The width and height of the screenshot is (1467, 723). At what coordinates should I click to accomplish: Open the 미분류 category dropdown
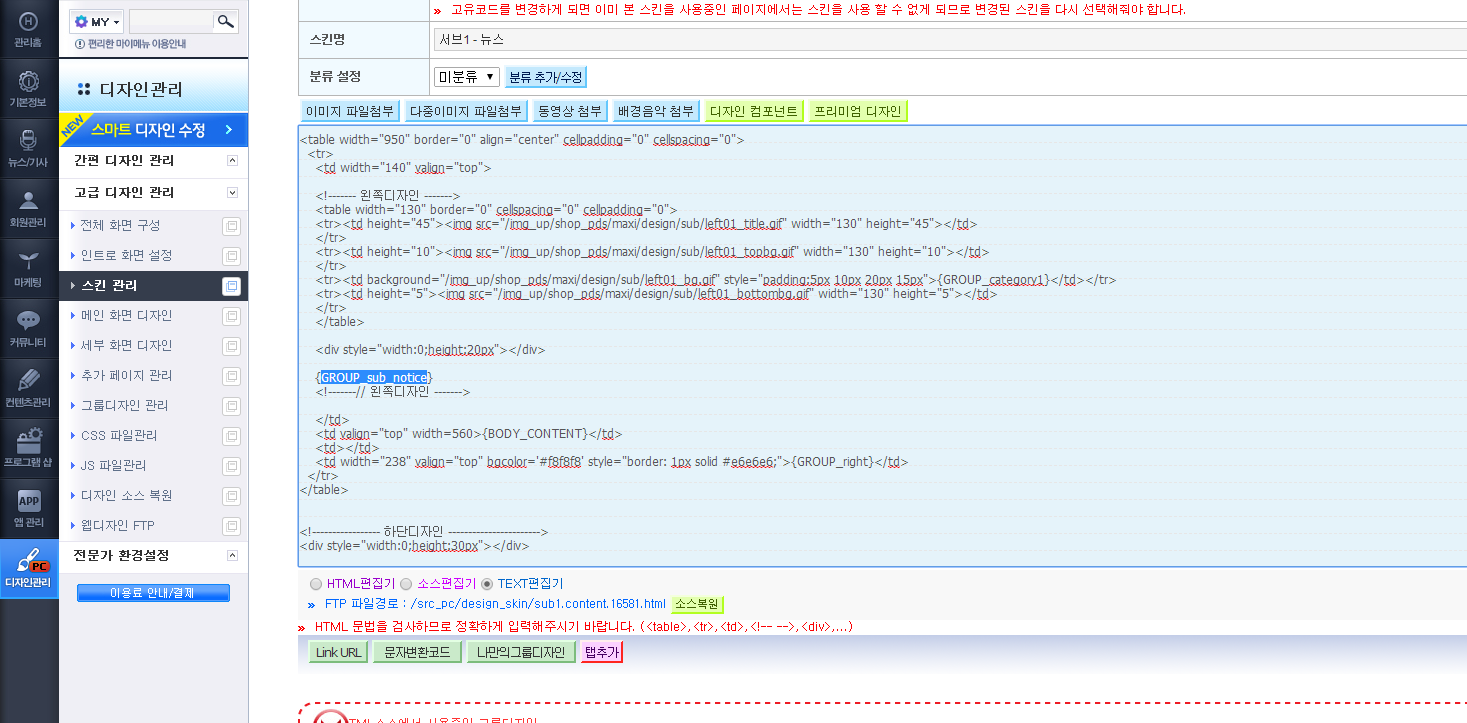pyautogui.click(x=466, y=77)
